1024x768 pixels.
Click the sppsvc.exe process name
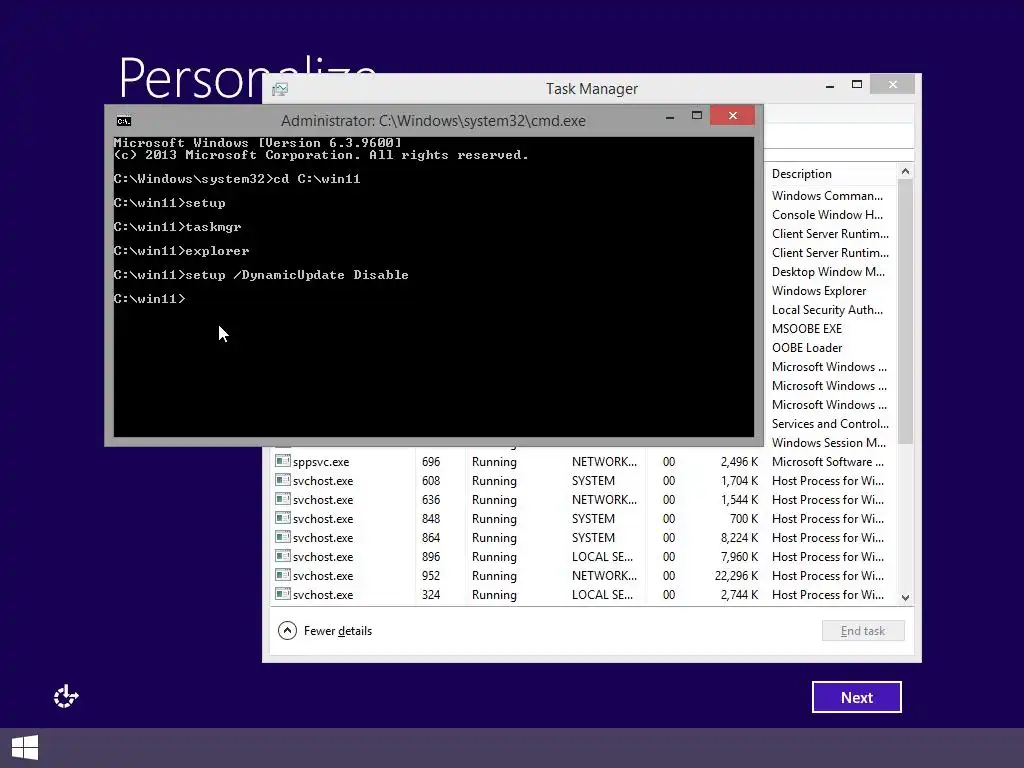click(321, 462)
